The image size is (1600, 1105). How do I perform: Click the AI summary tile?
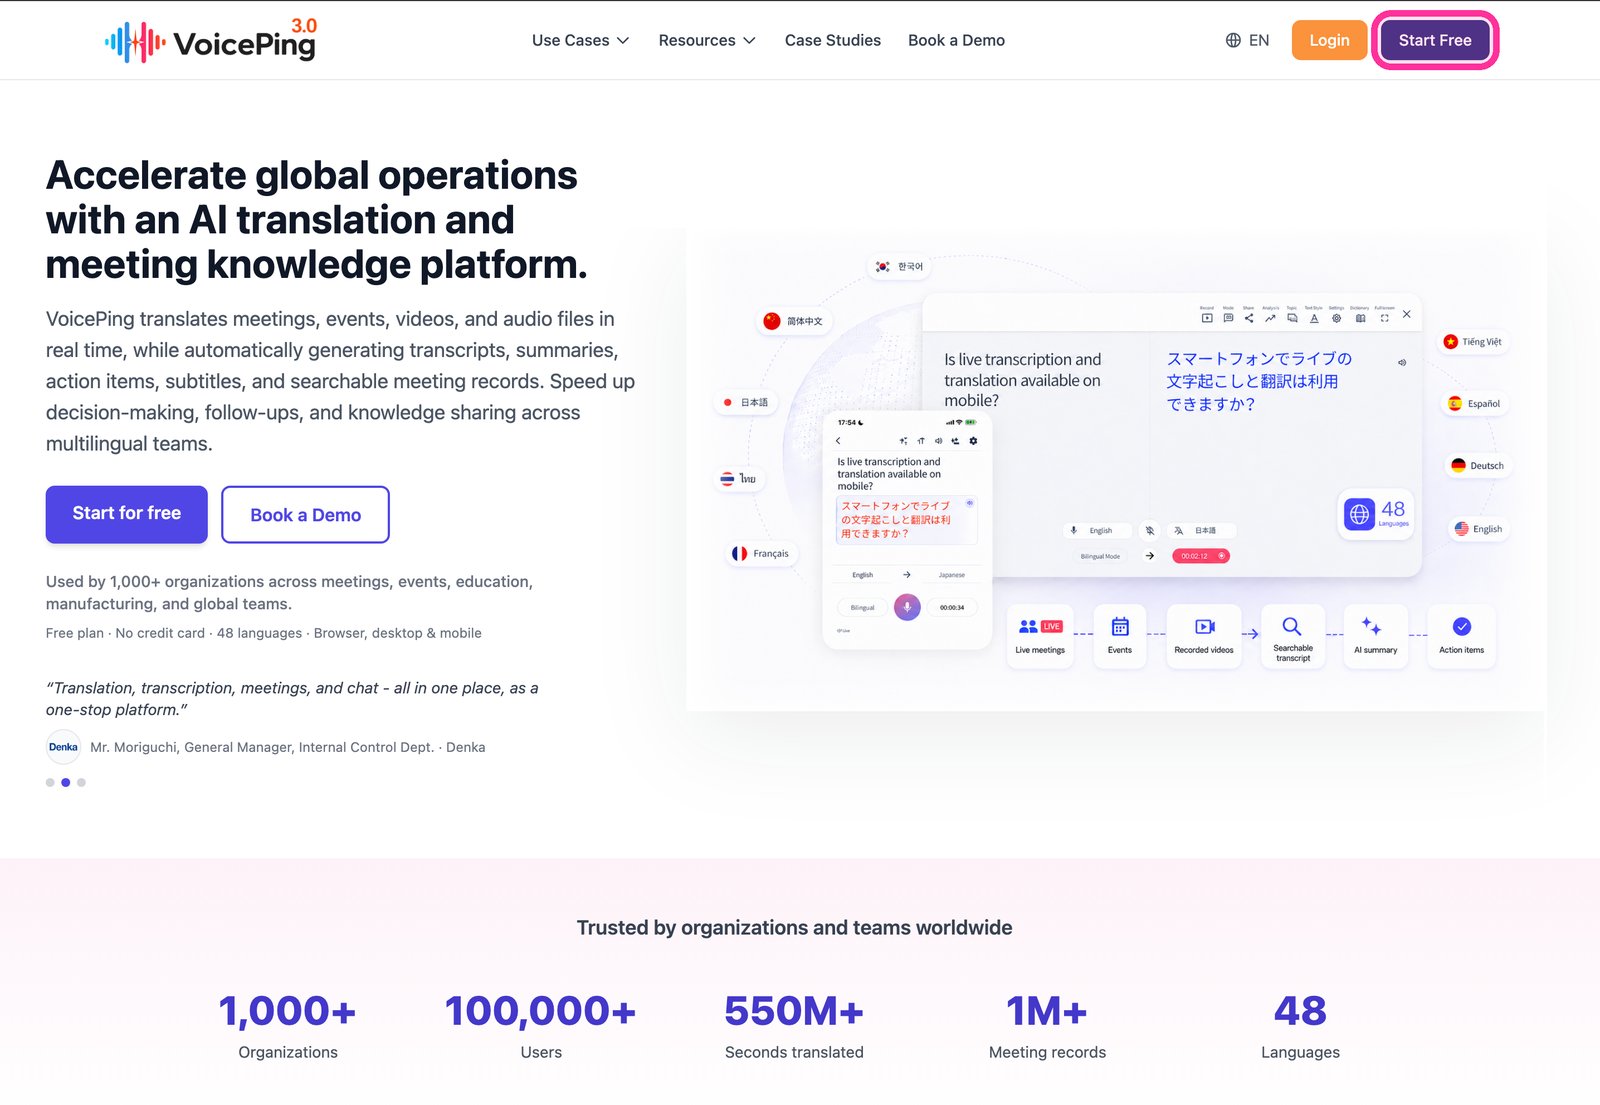[1375, 636]
